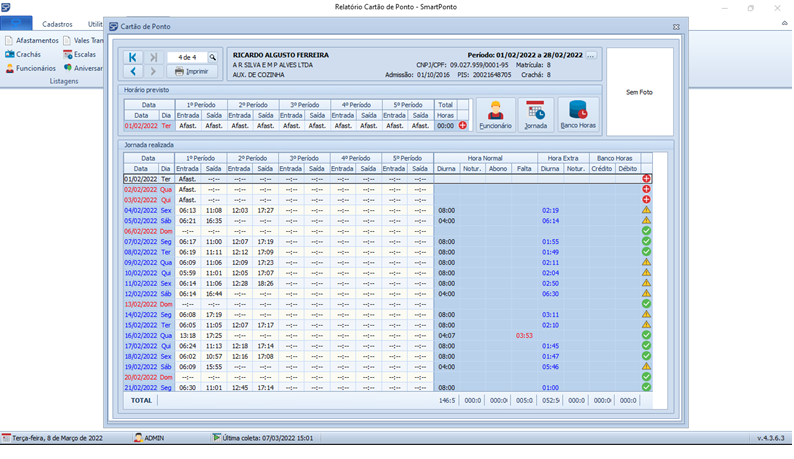Image resolution: width=794 pixels, height=459 pixels.
Task: Select extra hours 06:30 on 12/02/2022
Action: (x=550, y=294)
